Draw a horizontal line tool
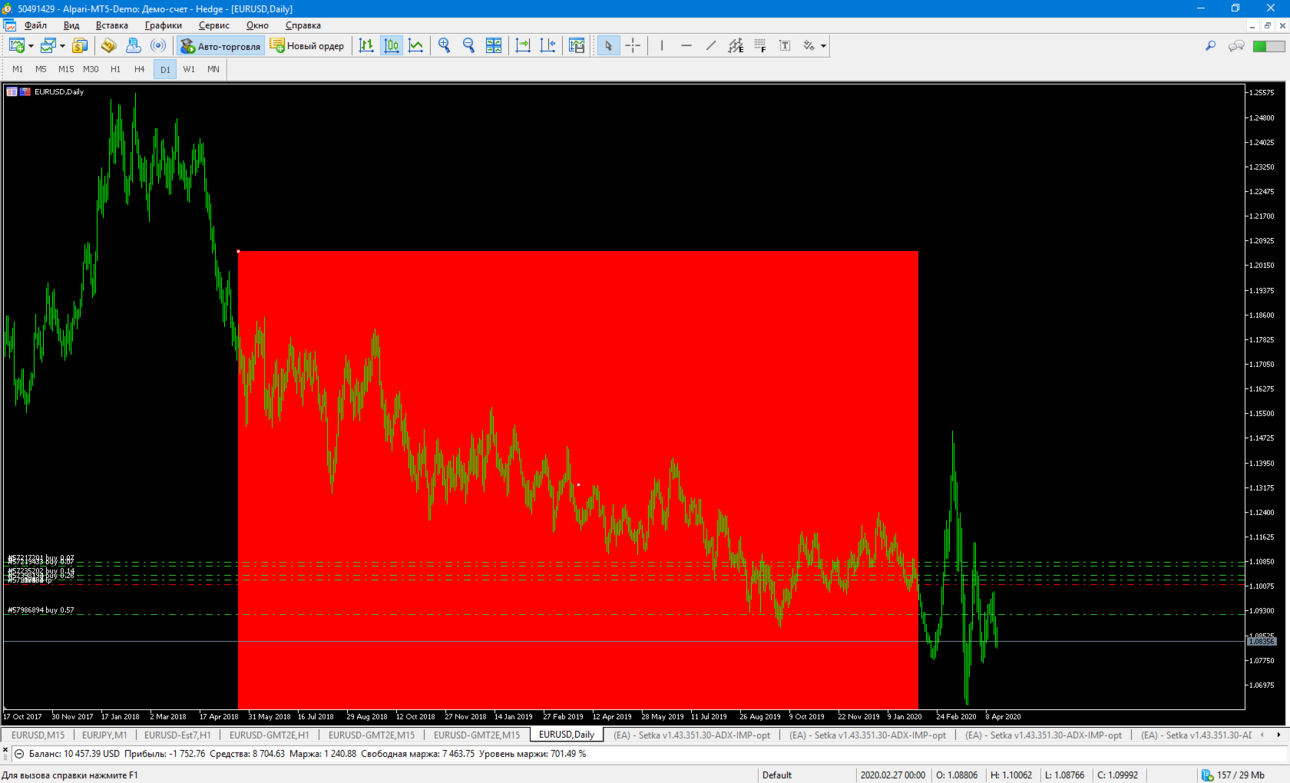The height and width of the screenshot is (783, 1290). (686, 46)
